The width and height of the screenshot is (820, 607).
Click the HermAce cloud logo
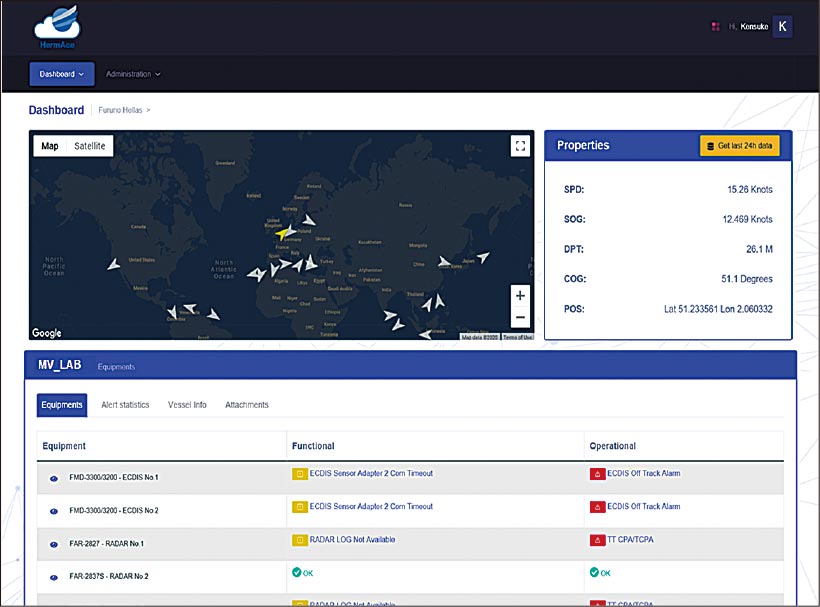tap(57, 27)
